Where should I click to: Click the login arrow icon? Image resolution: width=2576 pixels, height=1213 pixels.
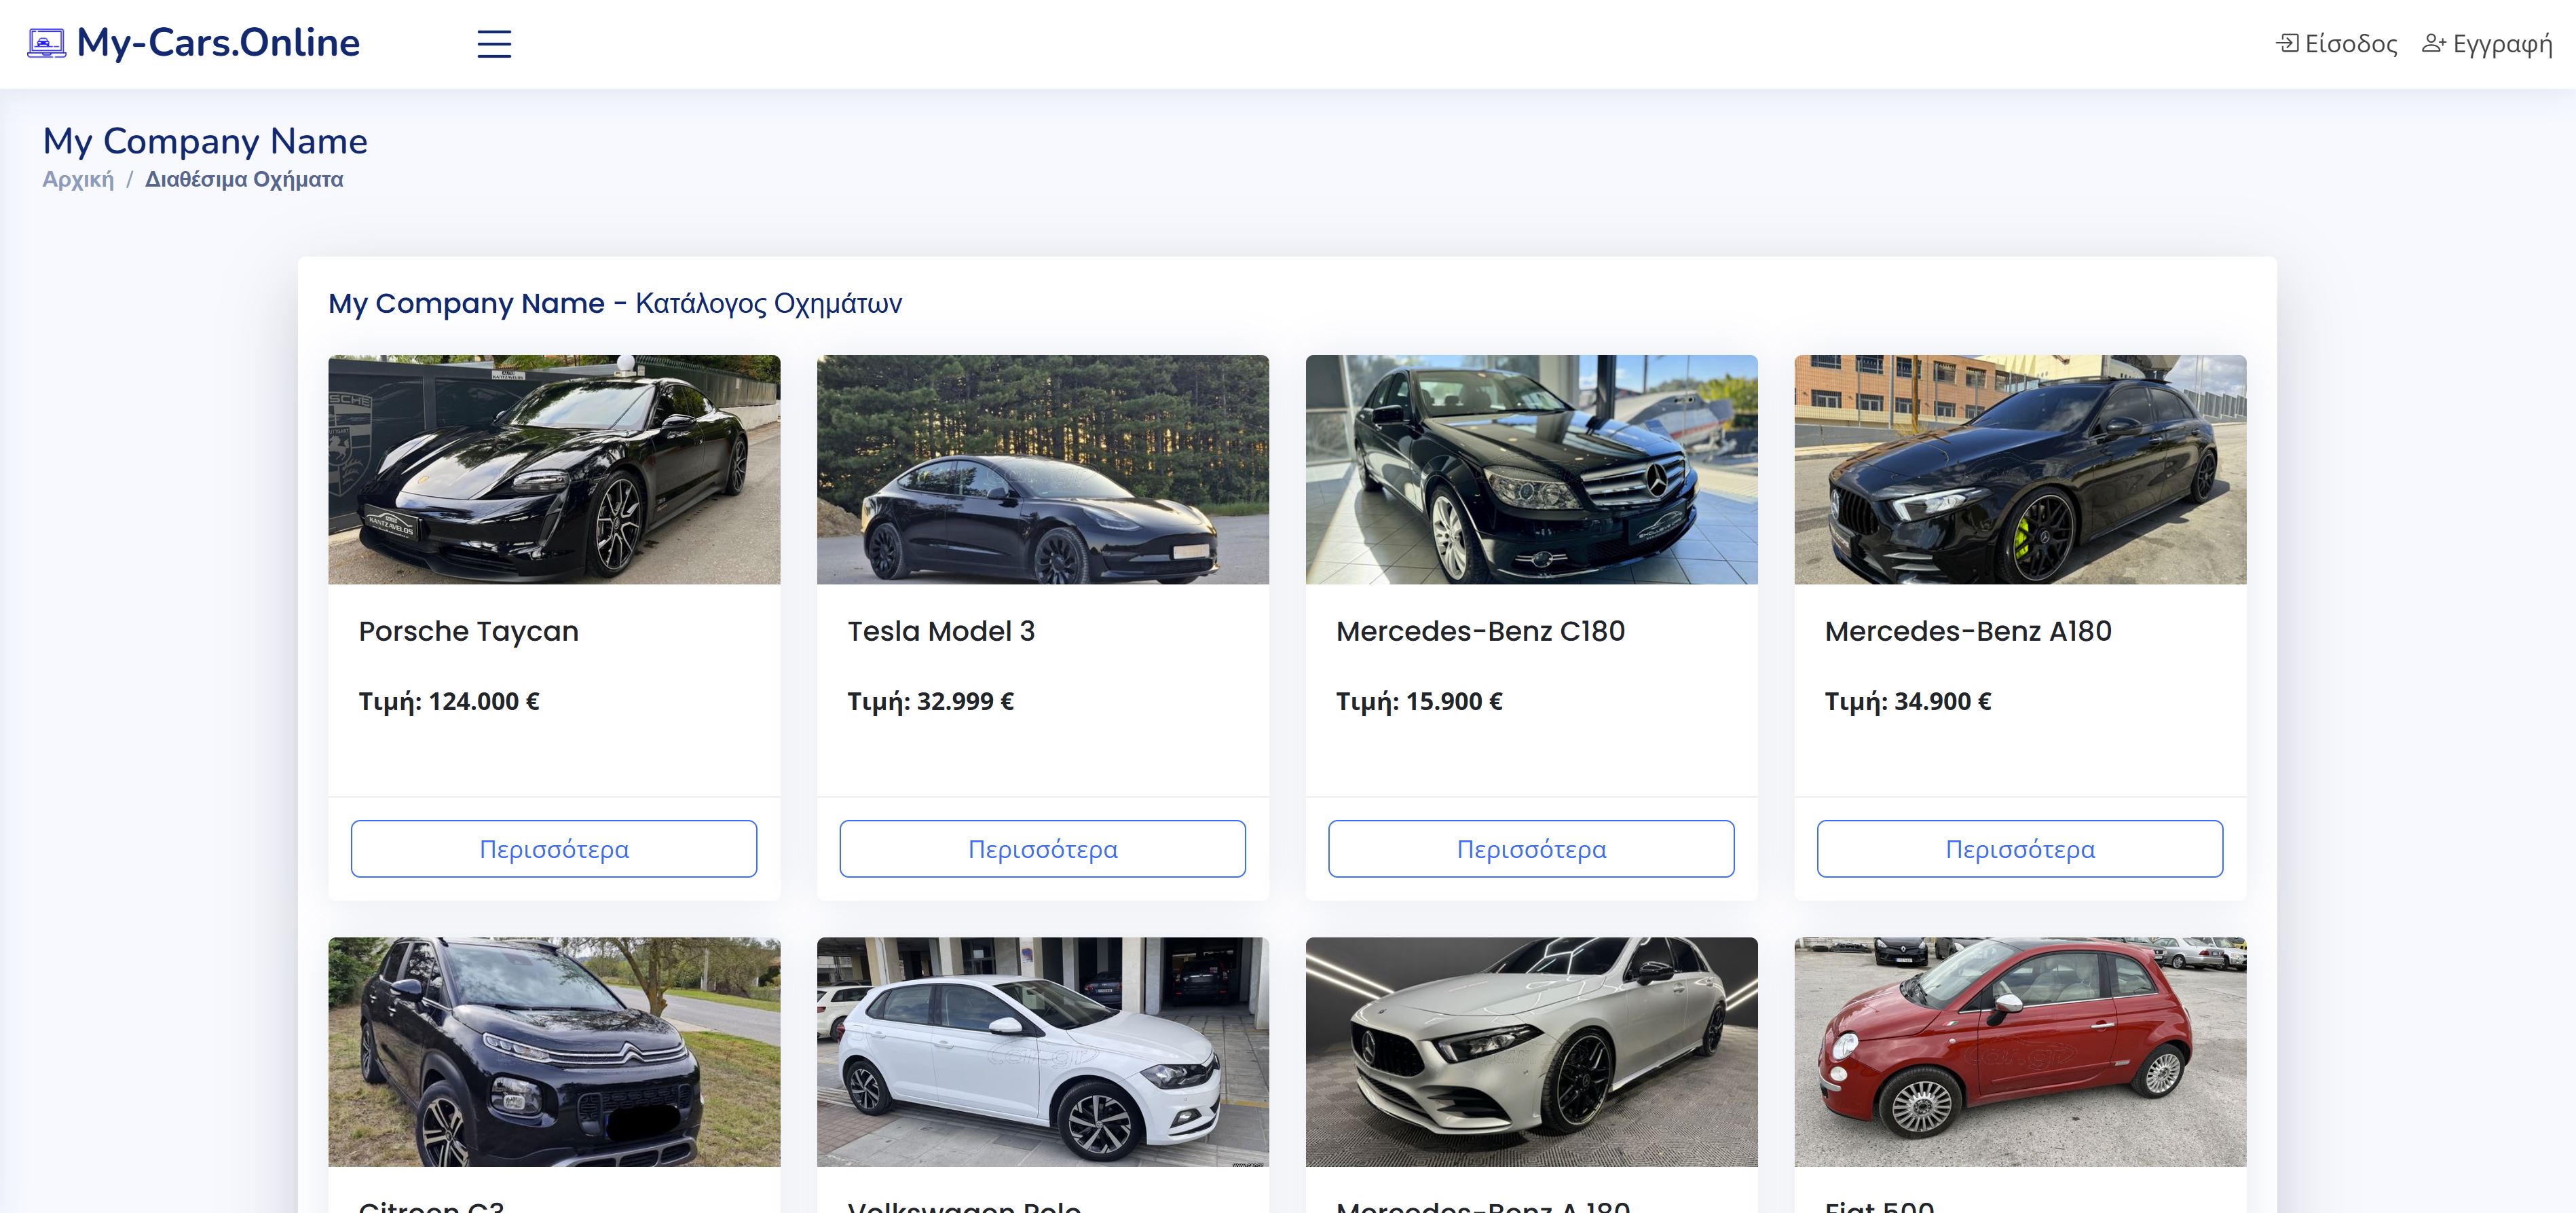click(x=2286, y=43)
